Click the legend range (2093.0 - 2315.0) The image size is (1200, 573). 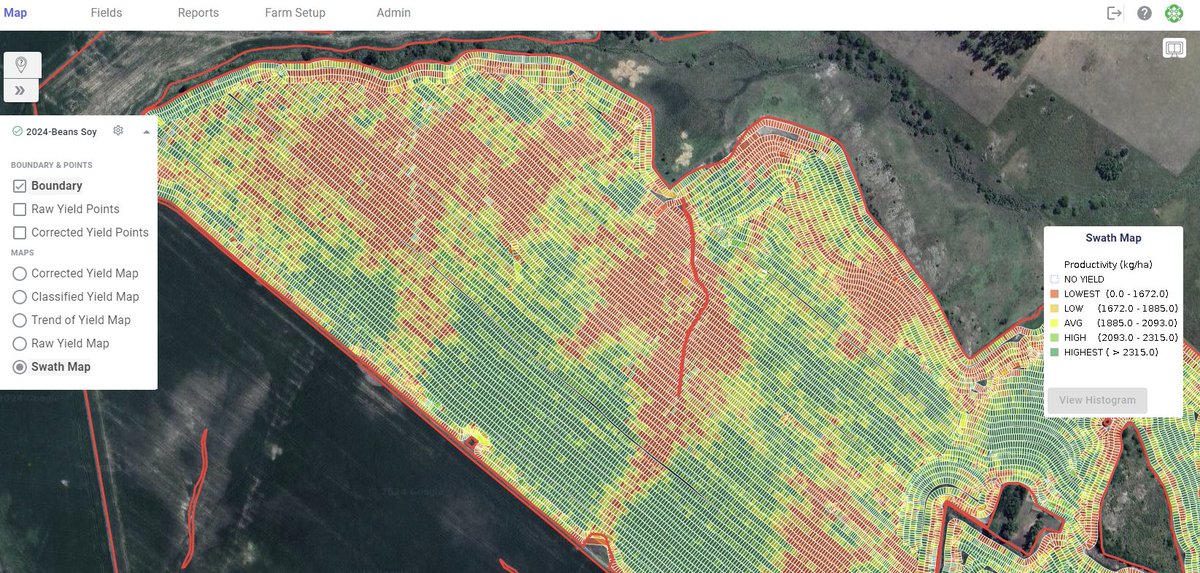click(1137, 338)
